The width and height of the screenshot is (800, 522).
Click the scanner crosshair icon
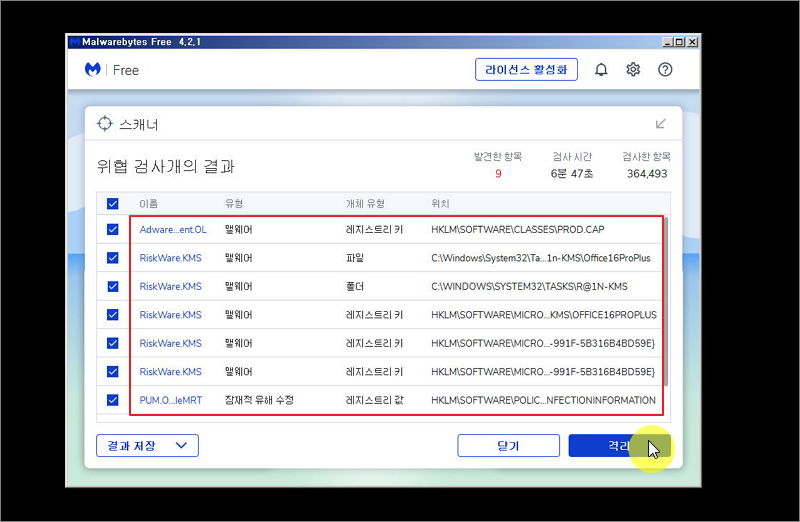105,123
